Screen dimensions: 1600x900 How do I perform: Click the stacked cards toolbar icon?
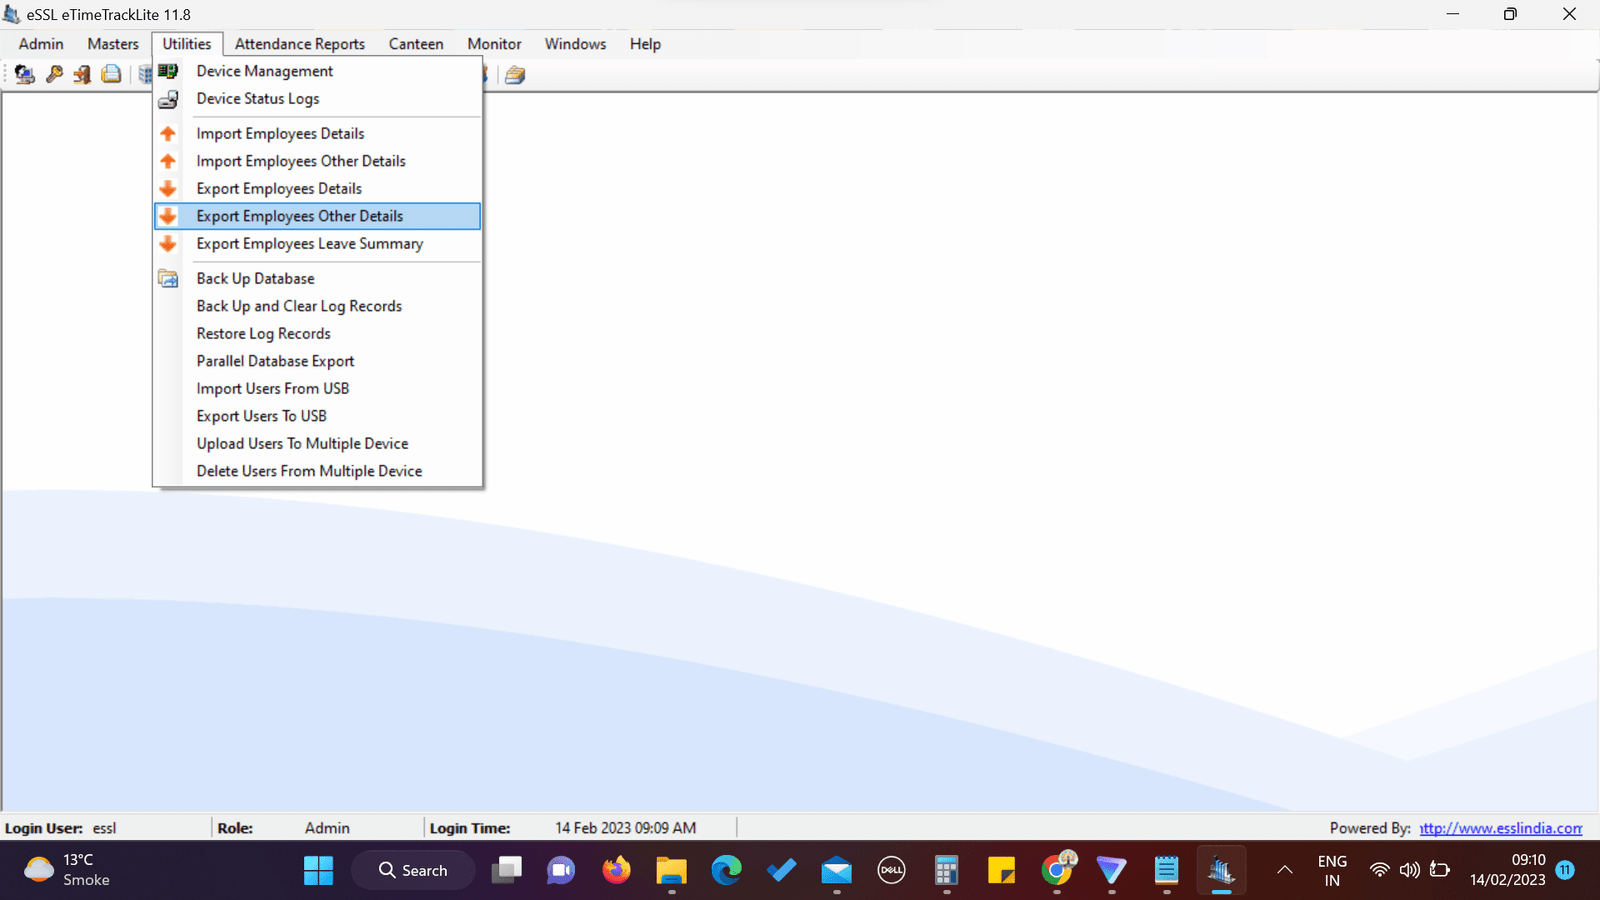click(x=515, y=75)
